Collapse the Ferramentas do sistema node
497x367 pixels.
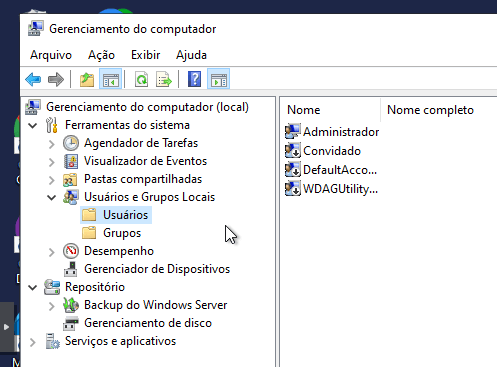pyautogui.click(x=33, y=125)
